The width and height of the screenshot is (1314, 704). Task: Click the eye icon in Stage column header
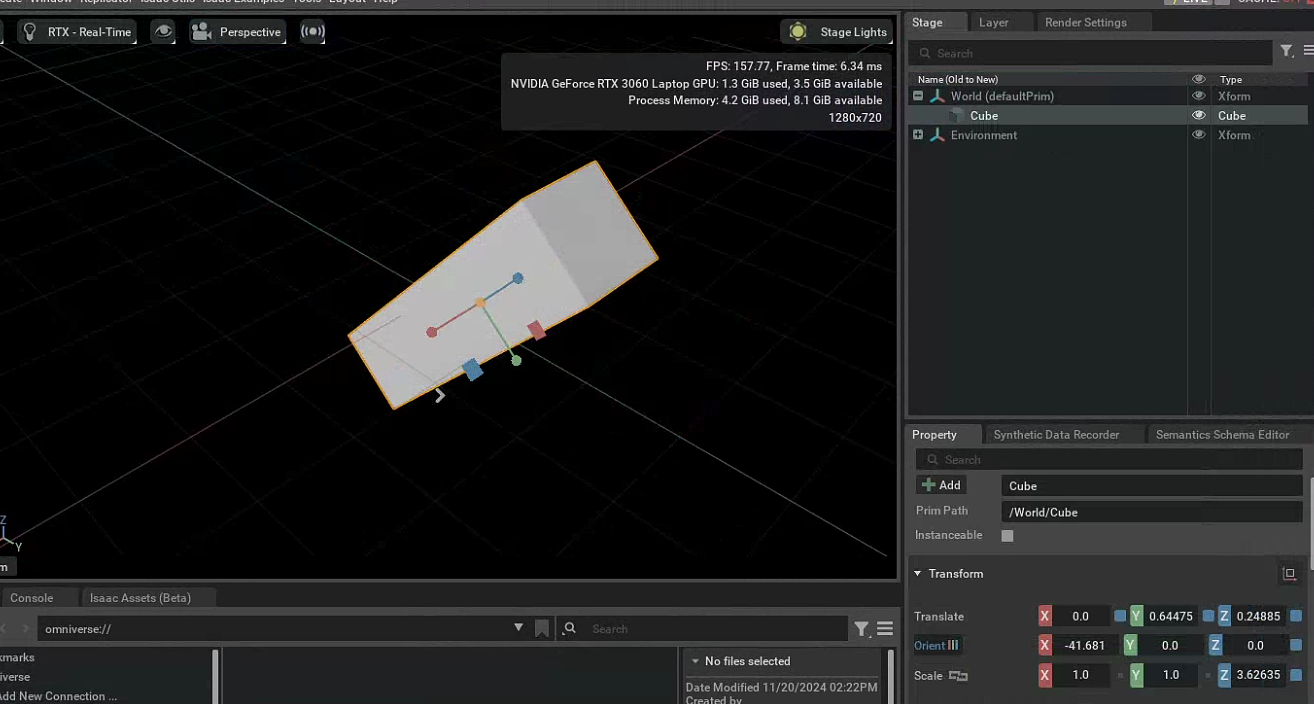tap(1198, 79)
